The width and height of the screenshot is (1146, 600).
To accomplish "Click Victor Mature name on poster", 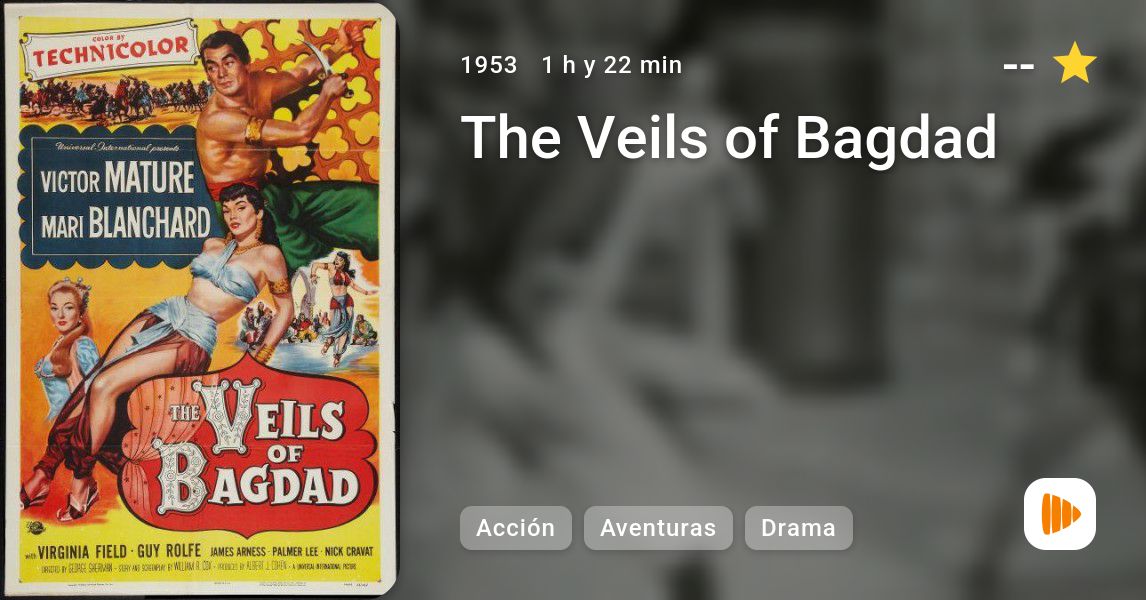I will point(118,178).
